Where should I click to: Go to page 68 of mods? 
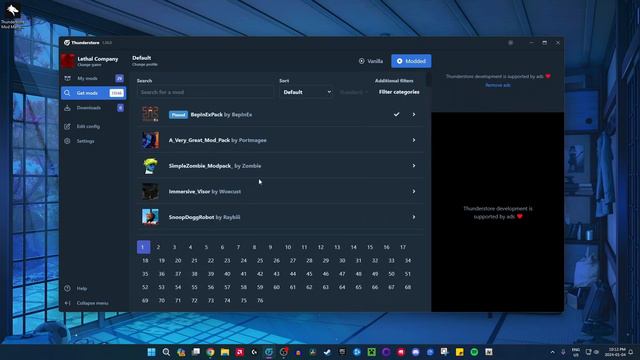[408, 287]
